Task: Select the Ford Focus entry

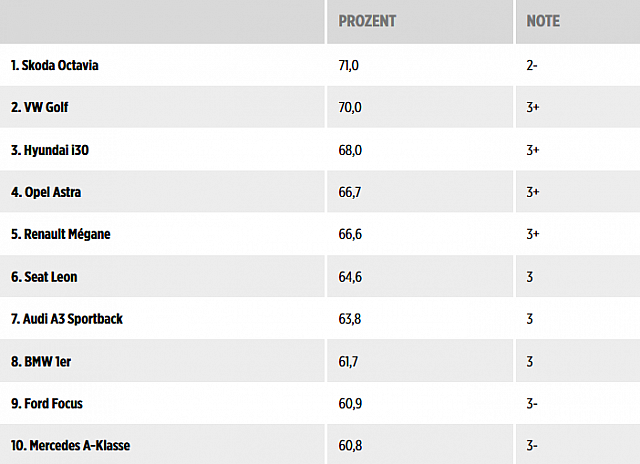Action: [45, 403]
